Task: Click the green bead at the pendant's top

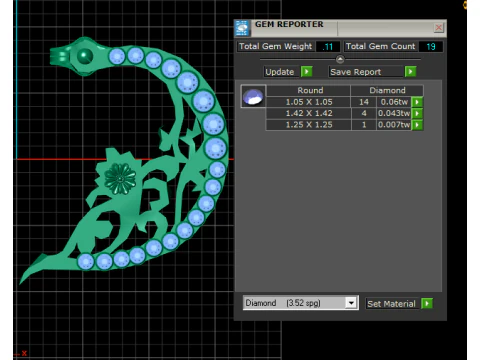Action: [85, 56]
